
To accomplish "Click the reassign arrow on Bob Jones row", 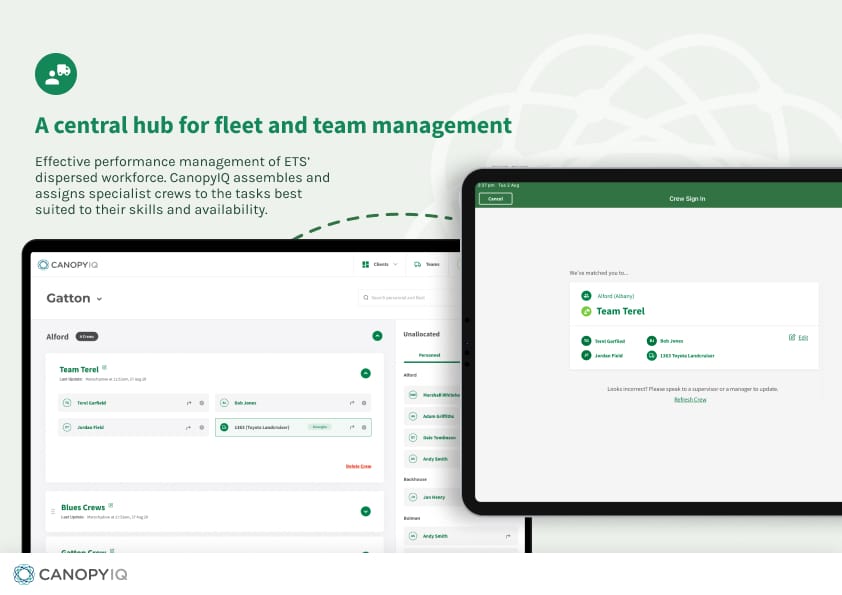I will pos(352,403).
